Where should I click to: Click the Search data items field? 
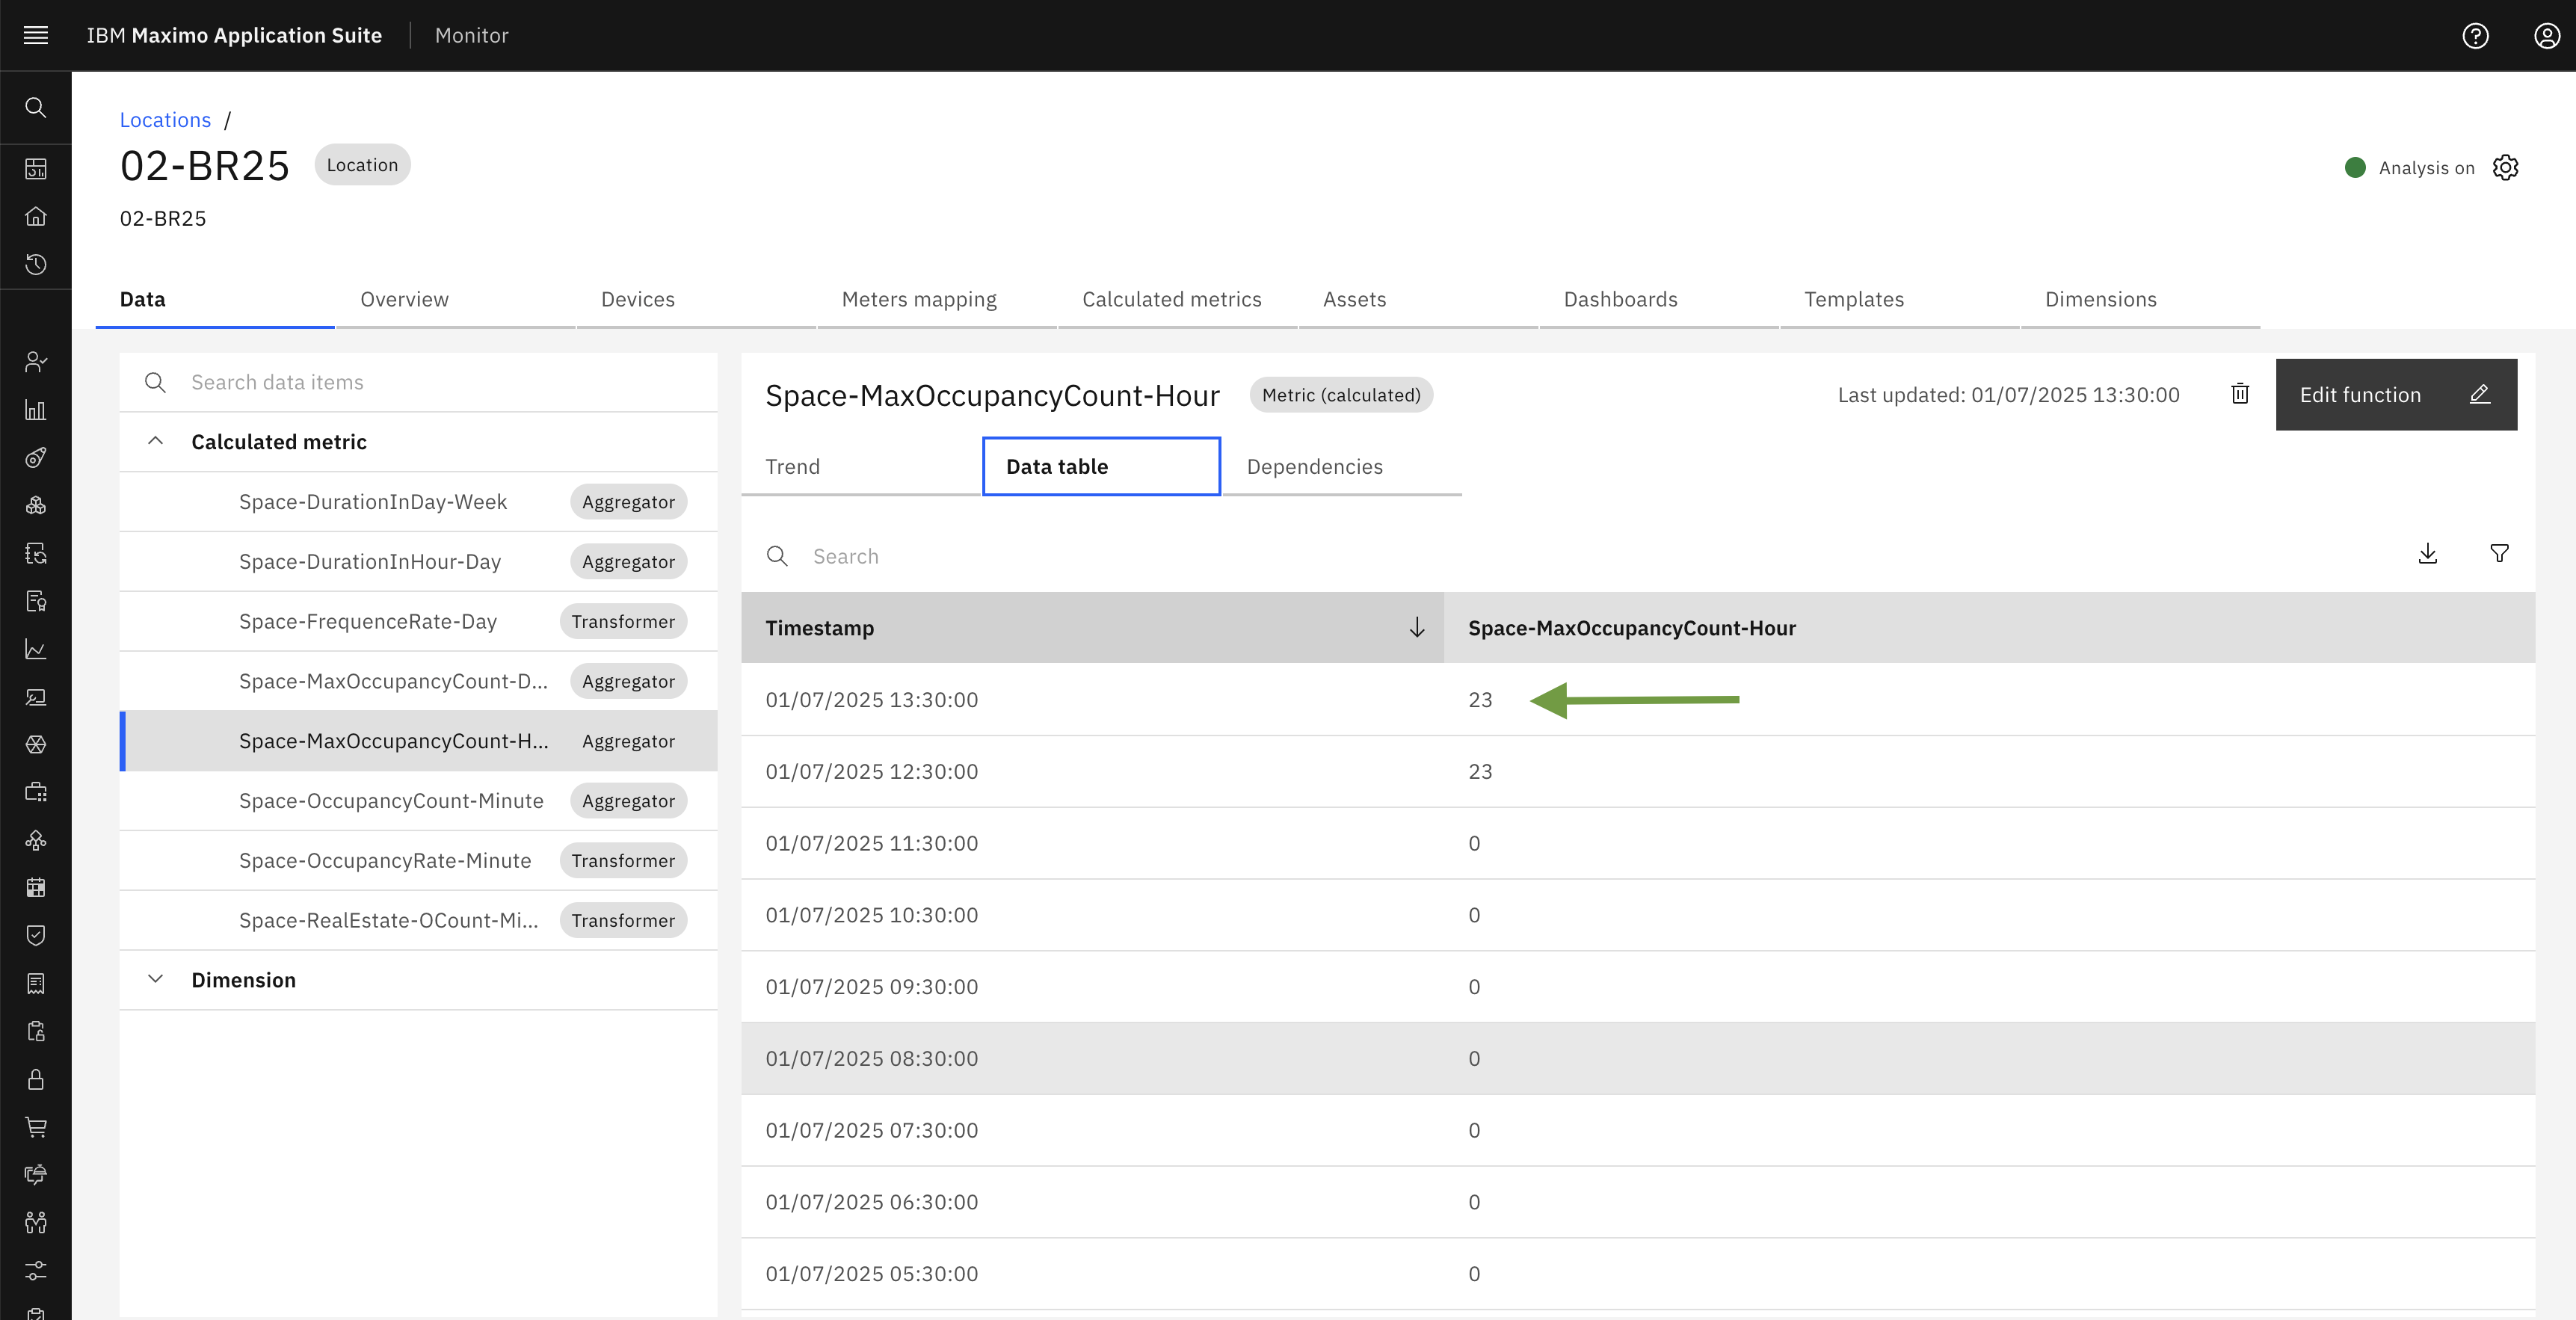(418, 382)
